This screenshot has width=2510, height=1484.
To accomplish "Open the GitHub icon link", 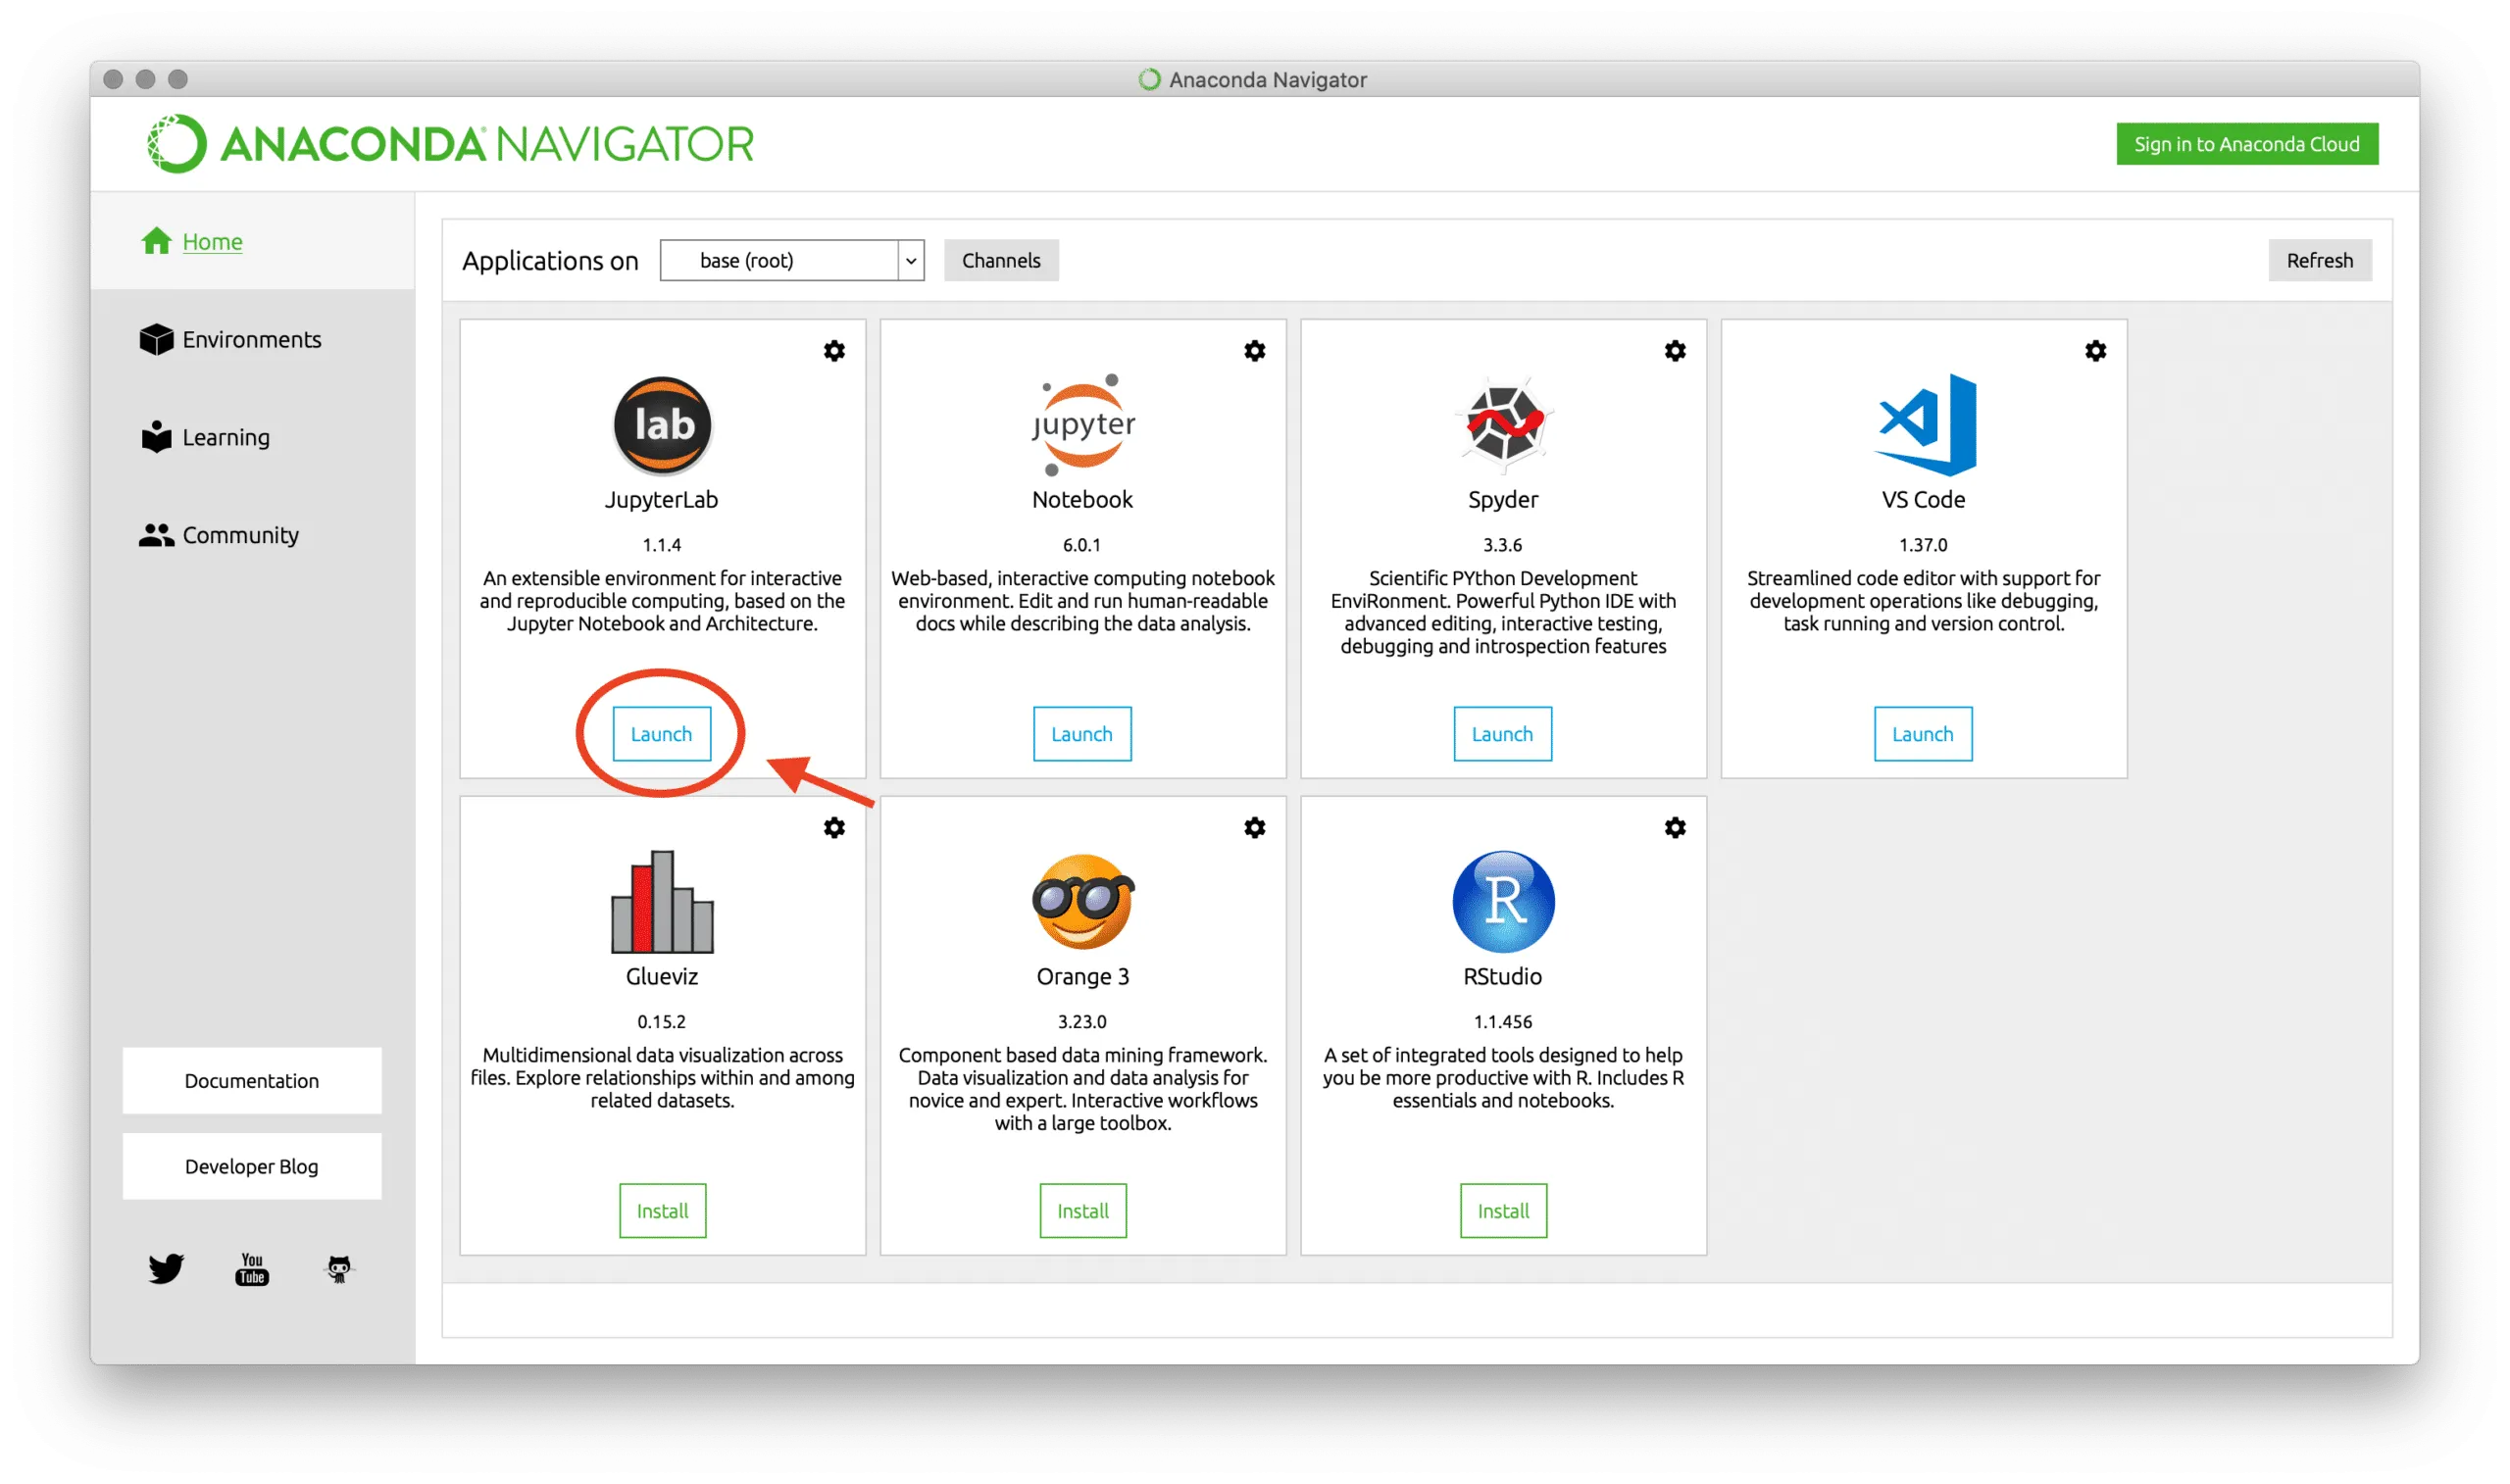I will (x=339, y=1269).
